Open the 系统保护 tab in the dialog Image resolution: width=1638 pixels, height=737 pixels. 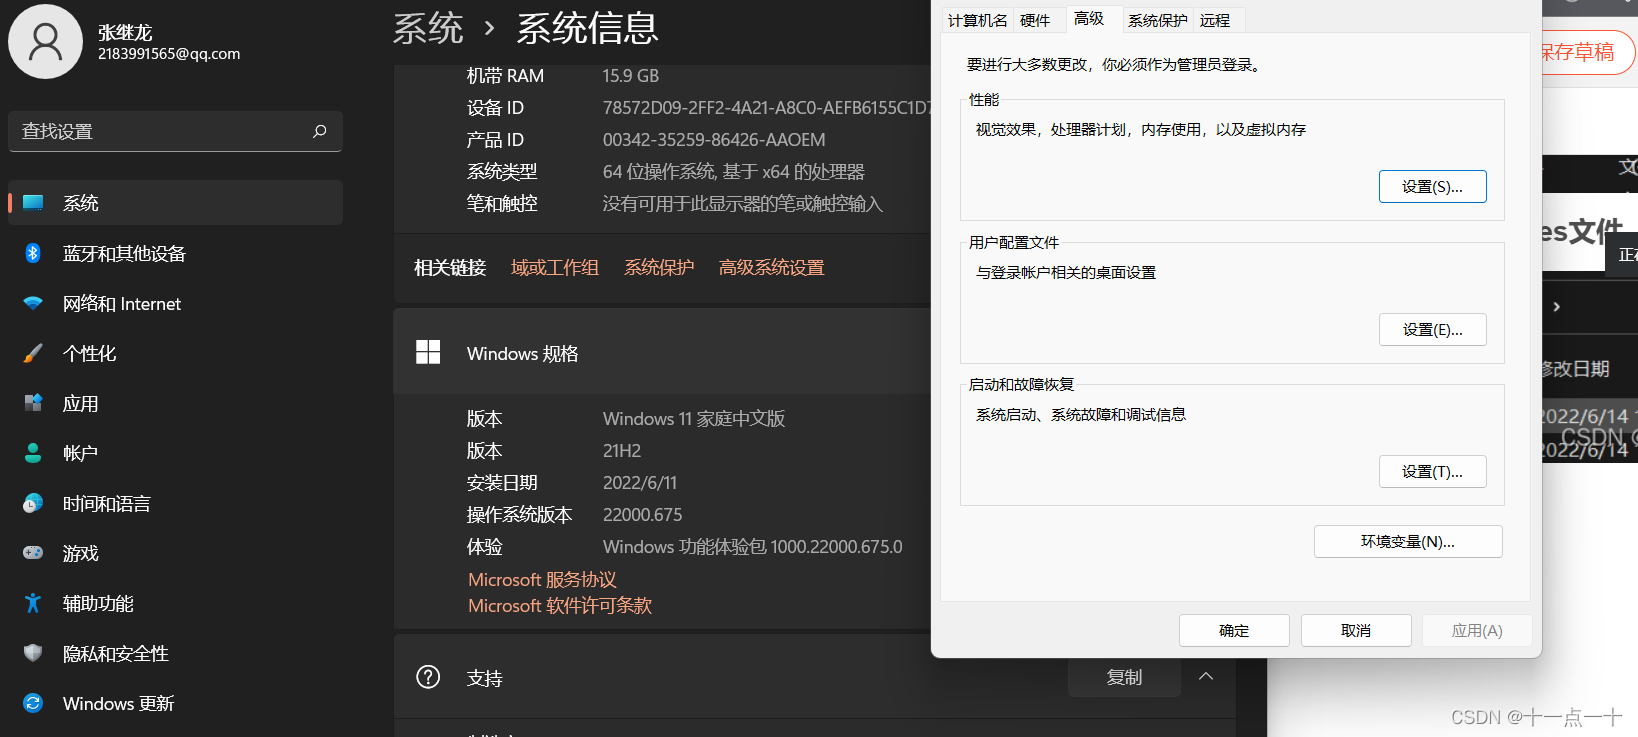pyautogui.click(x=1157, y=20)
